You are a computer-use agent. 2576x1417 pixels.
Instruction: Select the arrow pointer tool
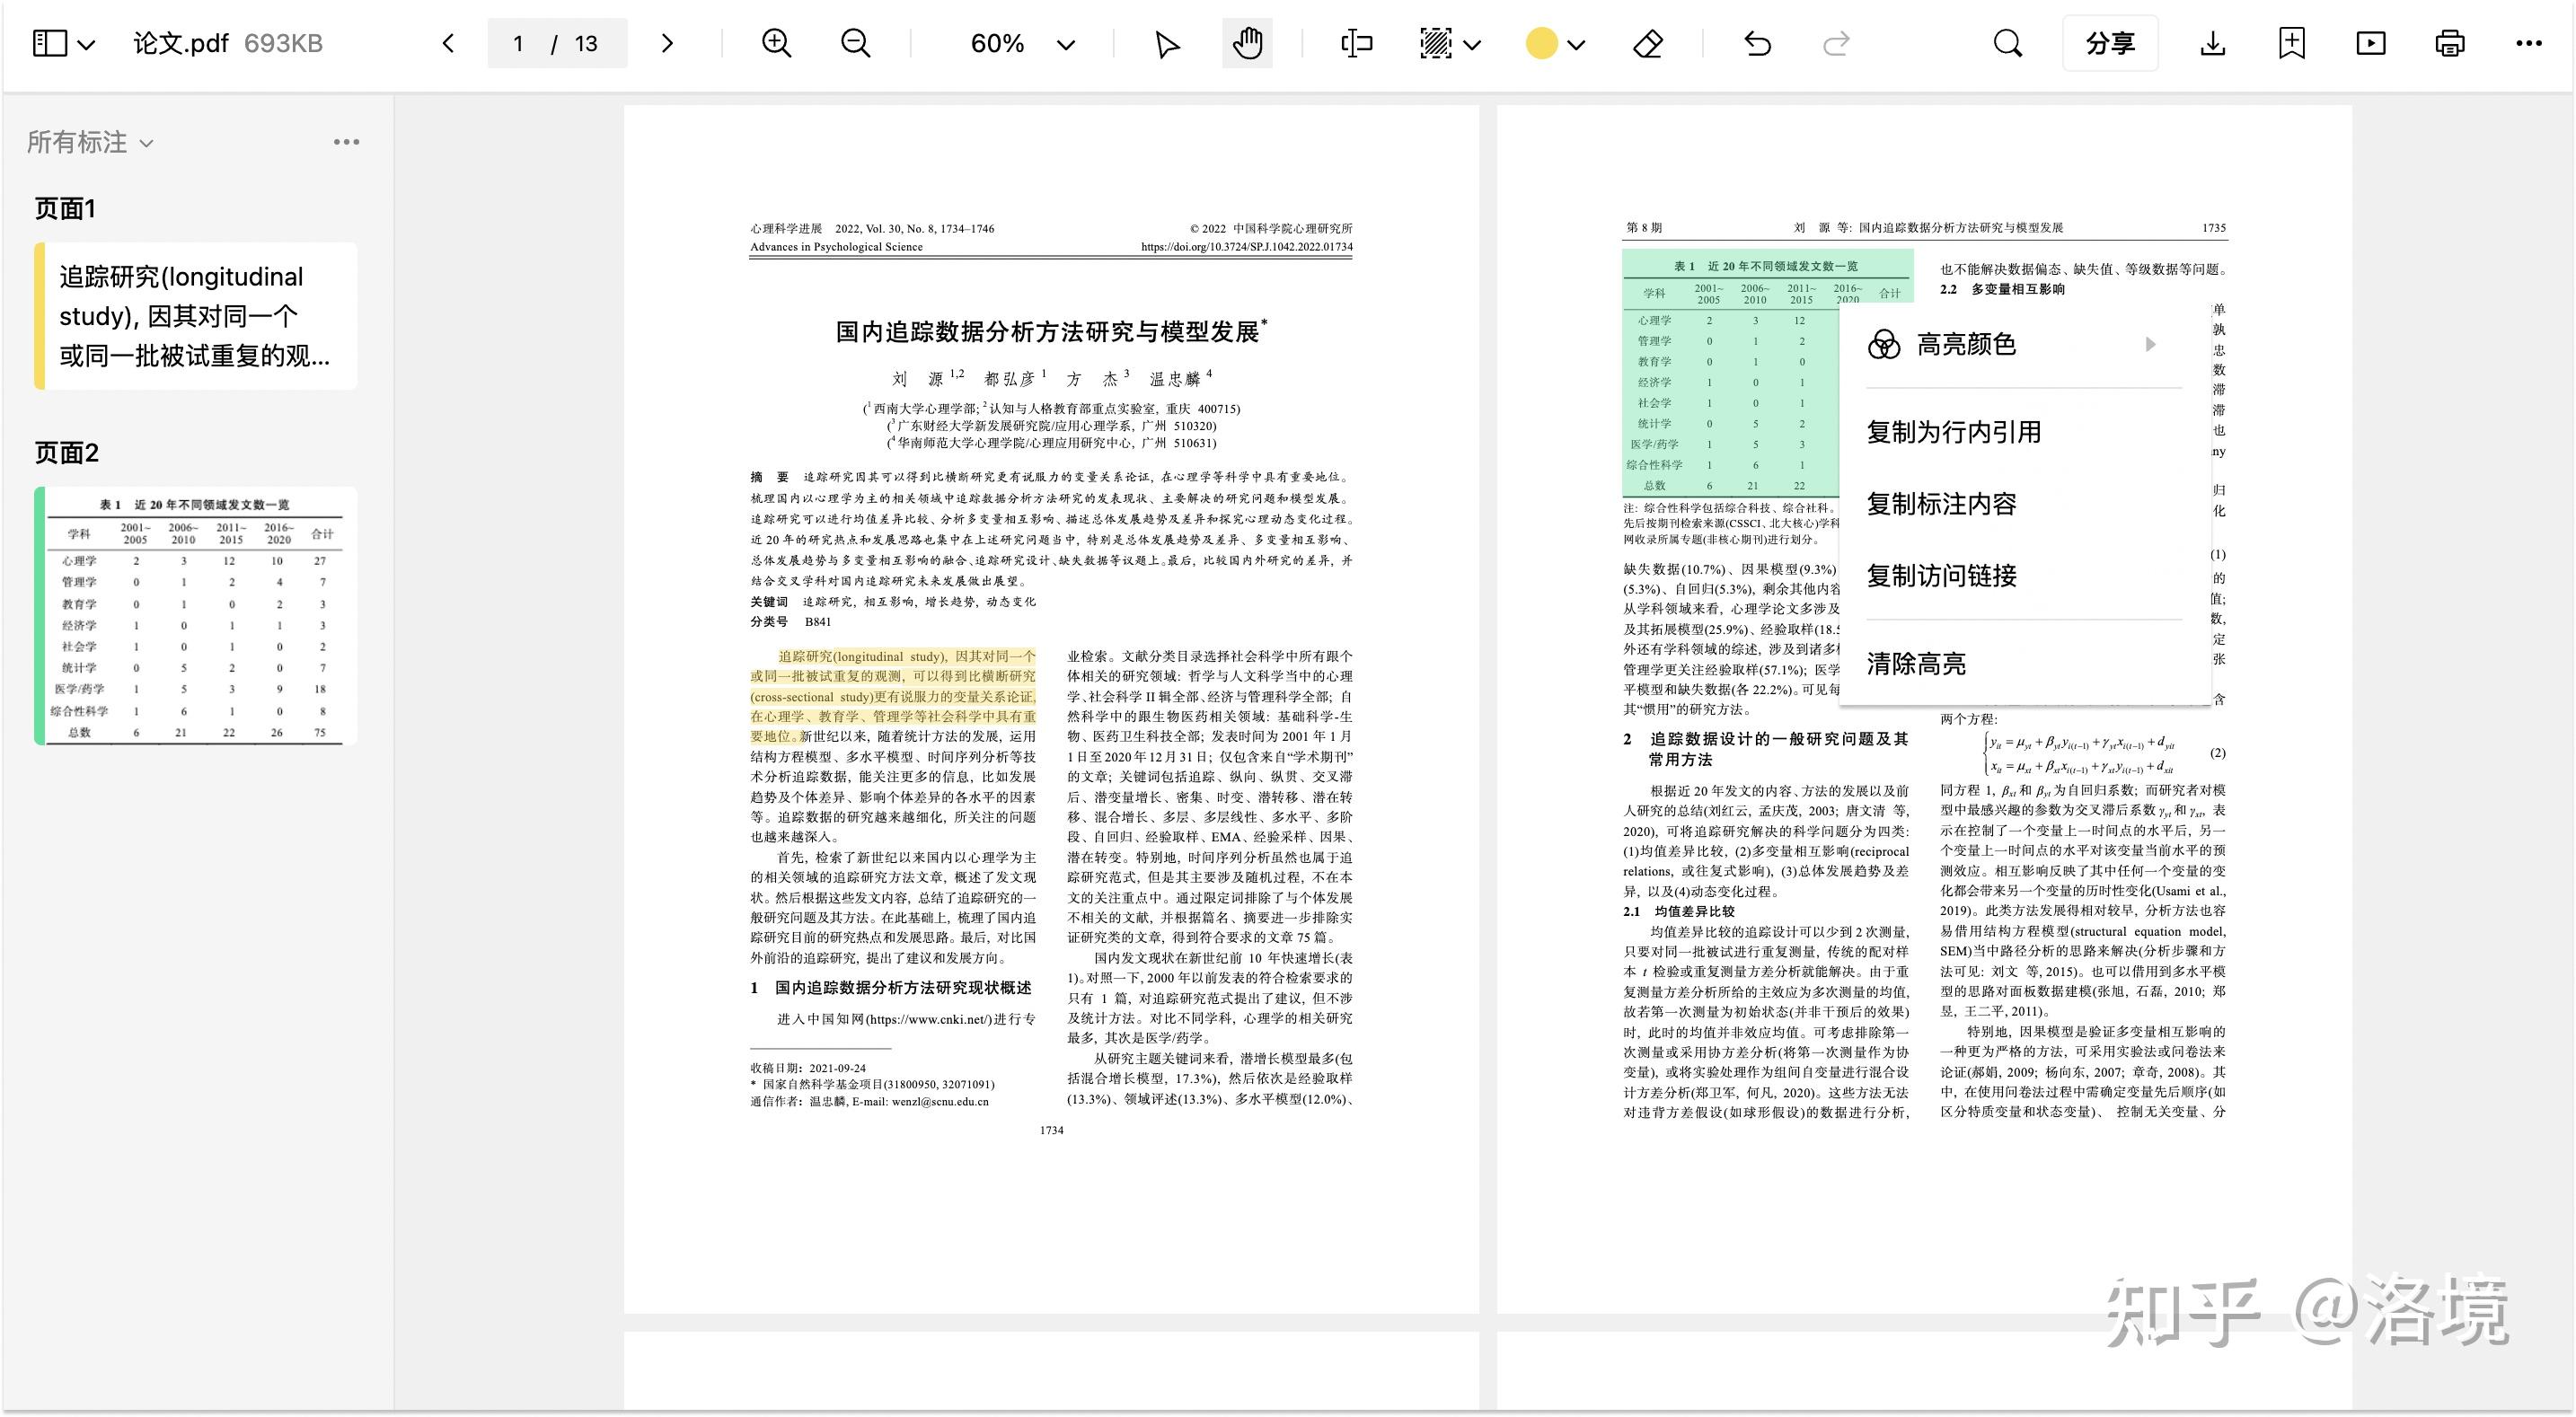point(1166,43)
